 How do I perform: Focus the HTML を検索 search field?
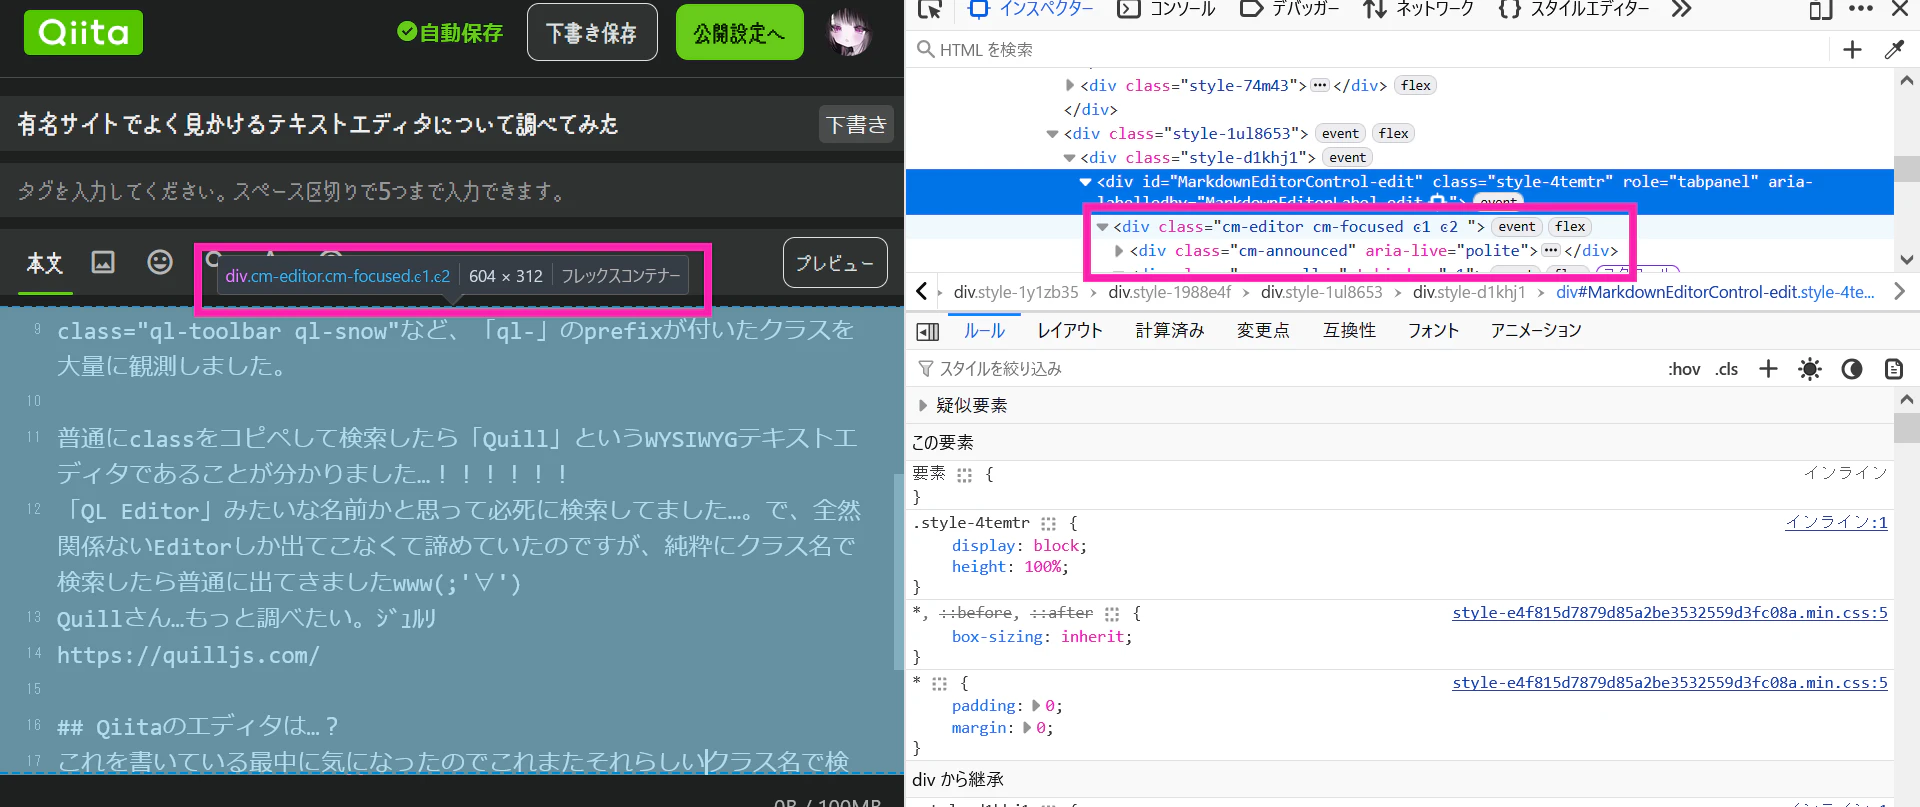click(1370, 50)
